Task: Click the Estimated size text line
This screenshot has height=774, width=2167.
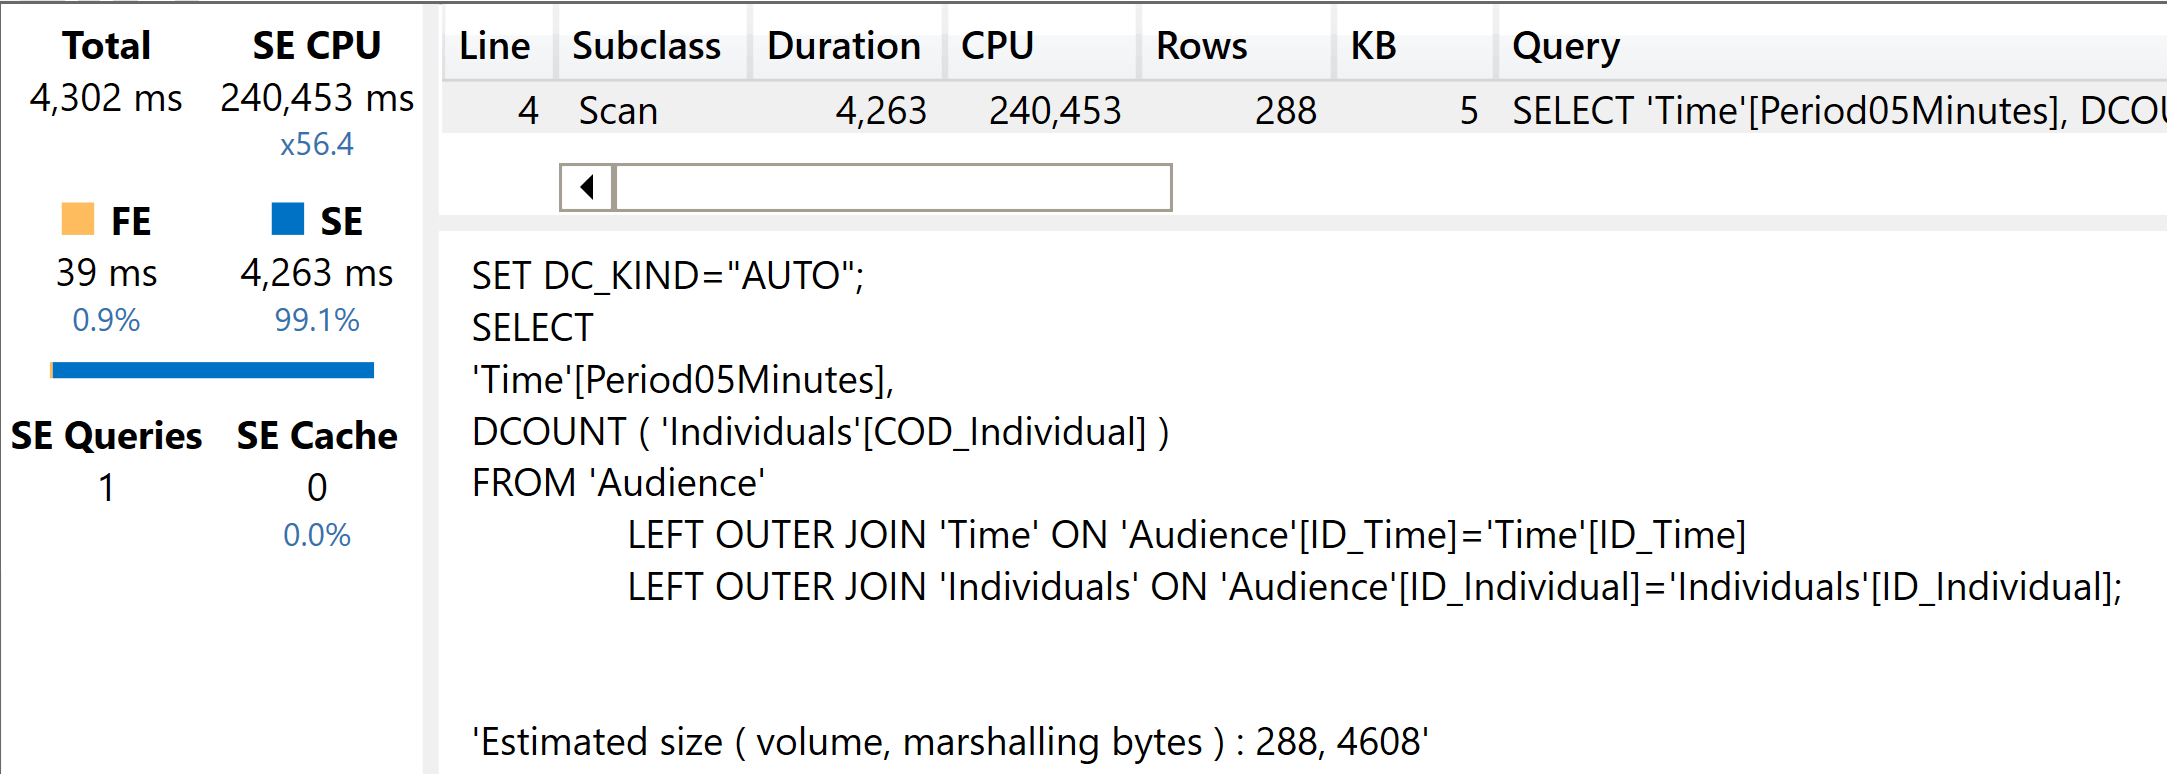Action: click(x=950, y=742)
